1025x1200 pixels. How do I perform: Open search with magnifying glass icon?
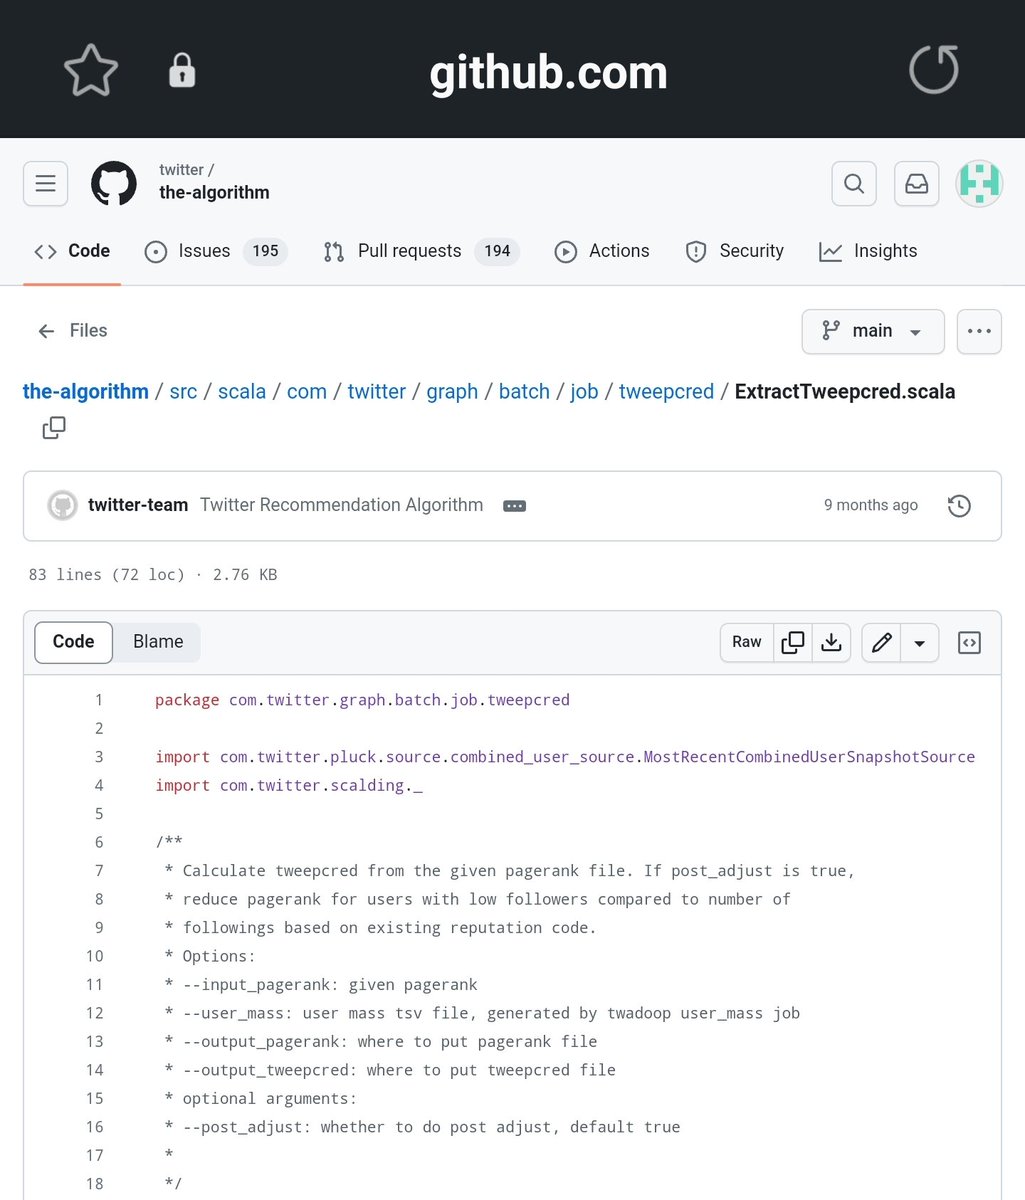(854, 184)
